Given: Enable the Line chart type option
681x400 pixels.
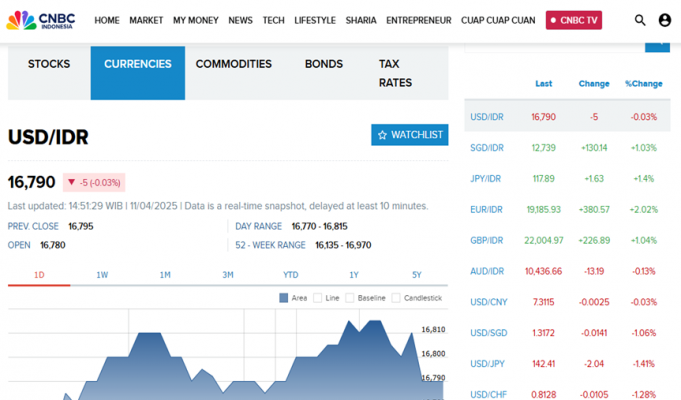Looking at the screenshot, I should pos(318,298).
